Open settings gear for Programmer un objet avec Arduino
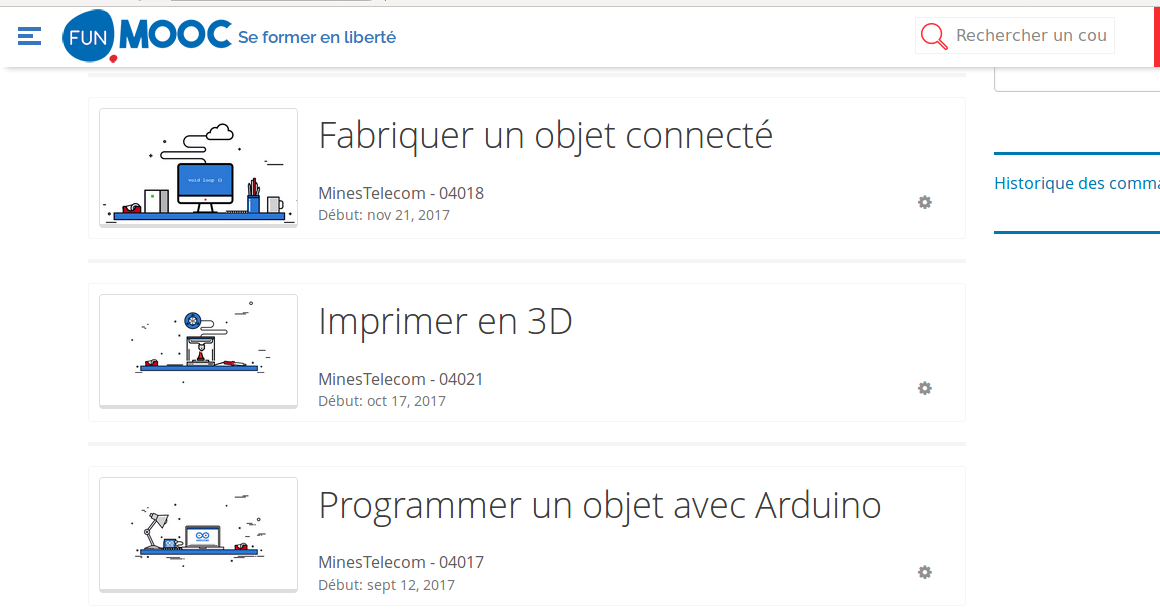 925,572
